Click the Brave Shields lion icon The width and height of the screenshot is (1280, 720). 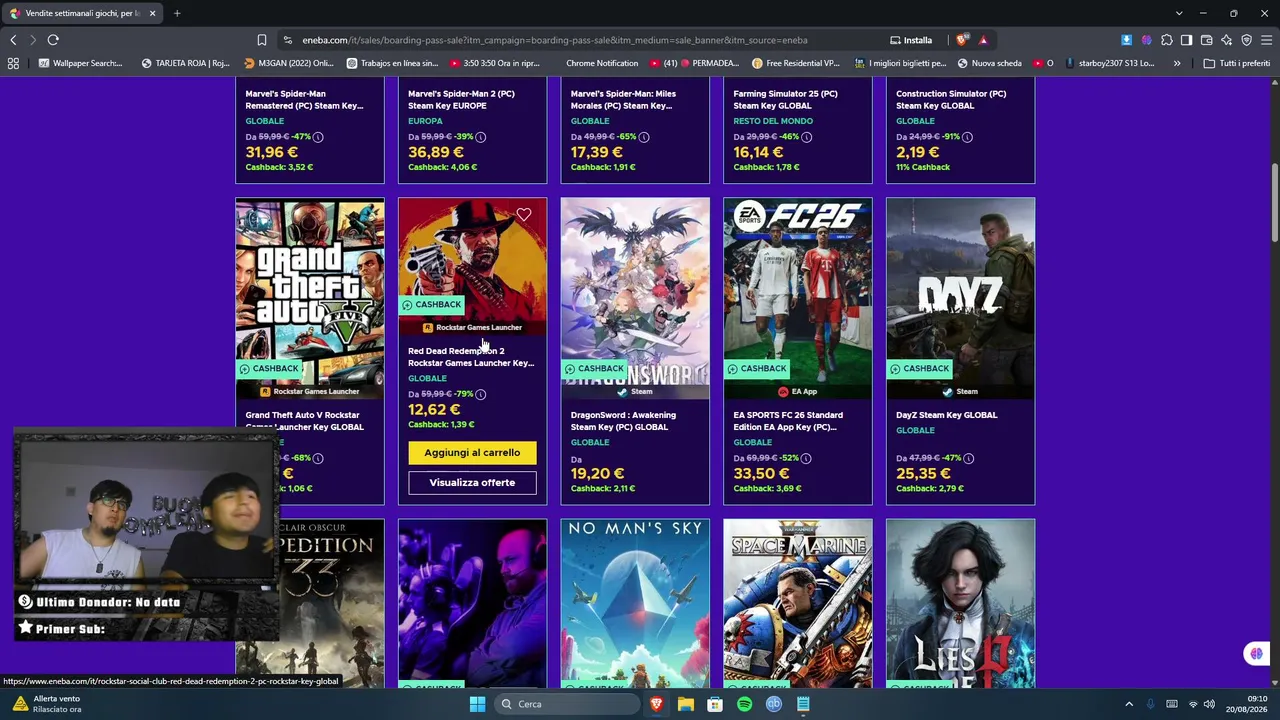pos(962,40)
